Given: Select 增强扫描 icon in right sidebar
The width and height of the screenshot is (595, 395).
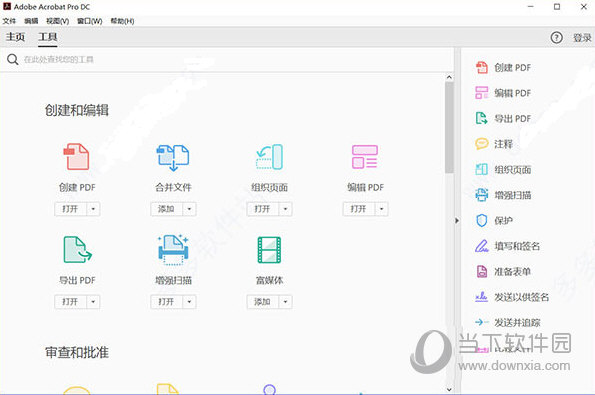Looking at the screenshot, I should coord(482,195).
